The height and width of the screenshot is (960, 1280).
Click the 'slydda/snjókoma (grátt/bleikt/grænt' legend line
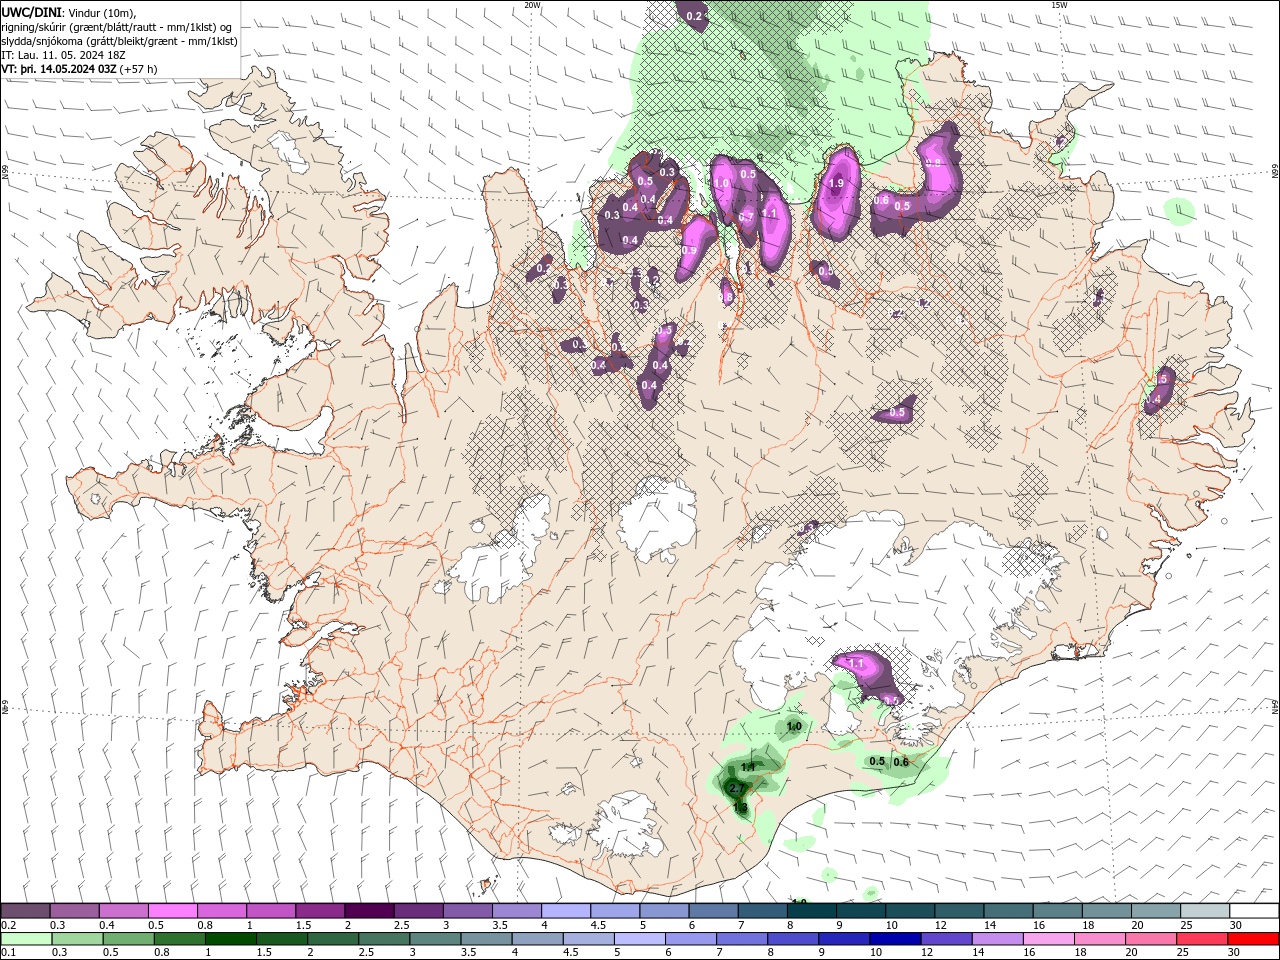(x=120, y=41)
